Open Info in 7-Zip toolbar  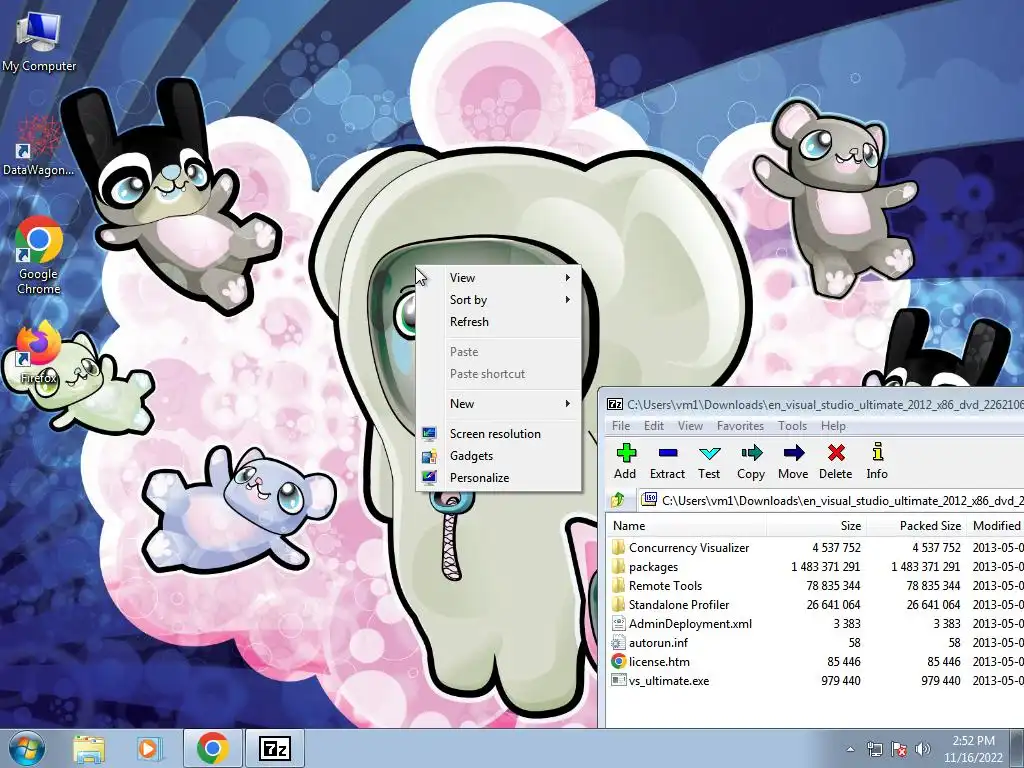coord(877,461)
